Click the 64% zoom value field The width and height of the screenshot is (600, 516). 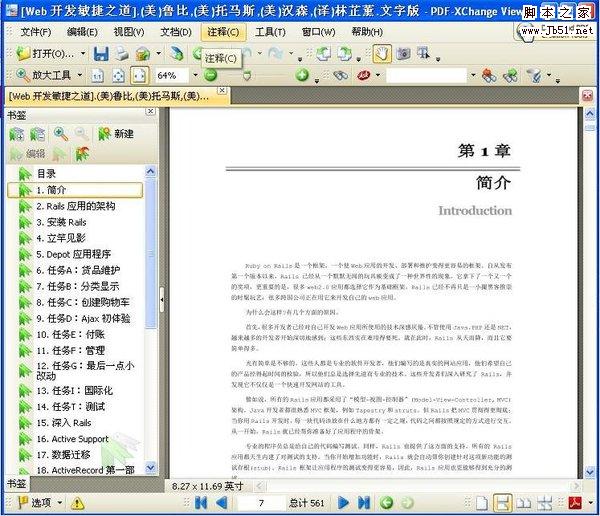click(x=172, y=75)
